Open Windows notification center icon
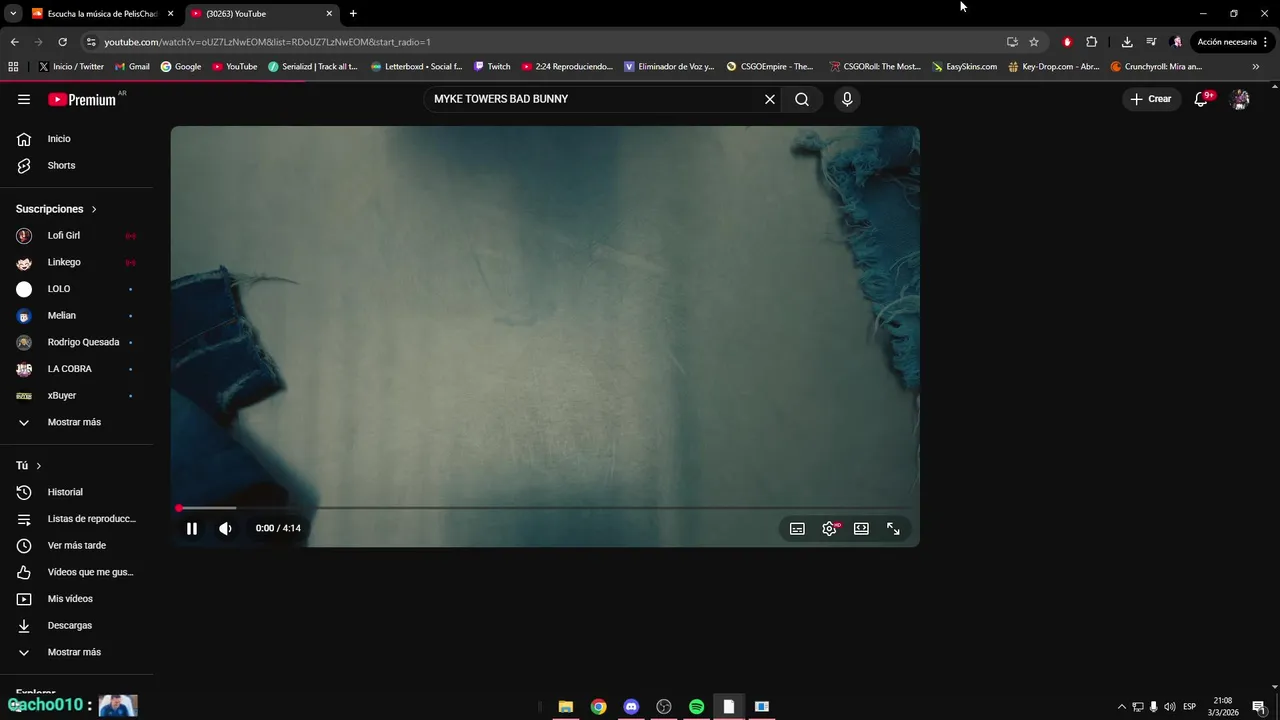 (x=1259, y=707)
